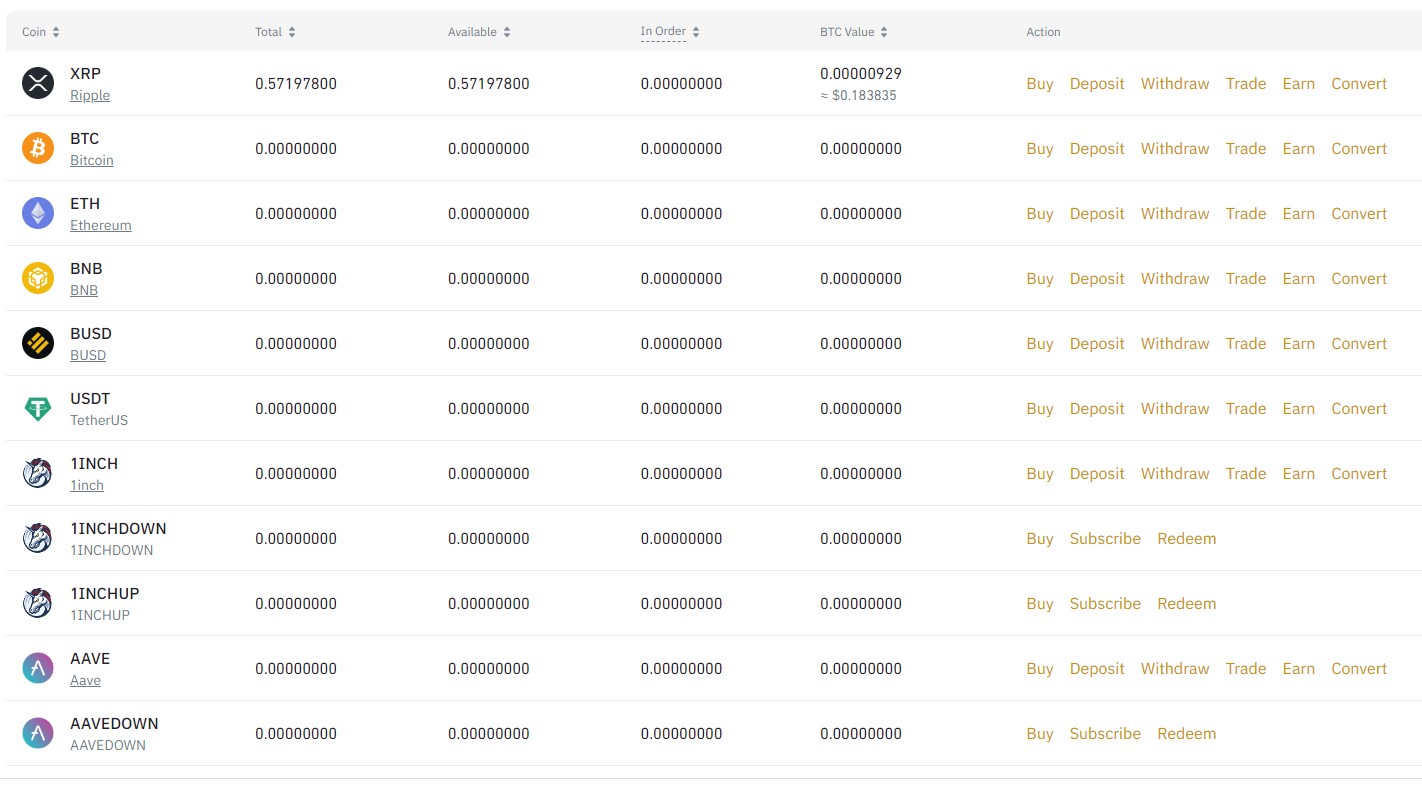1422x787 pixels.
Task: Sort by BTC Value column header
Action: (853, 32)
